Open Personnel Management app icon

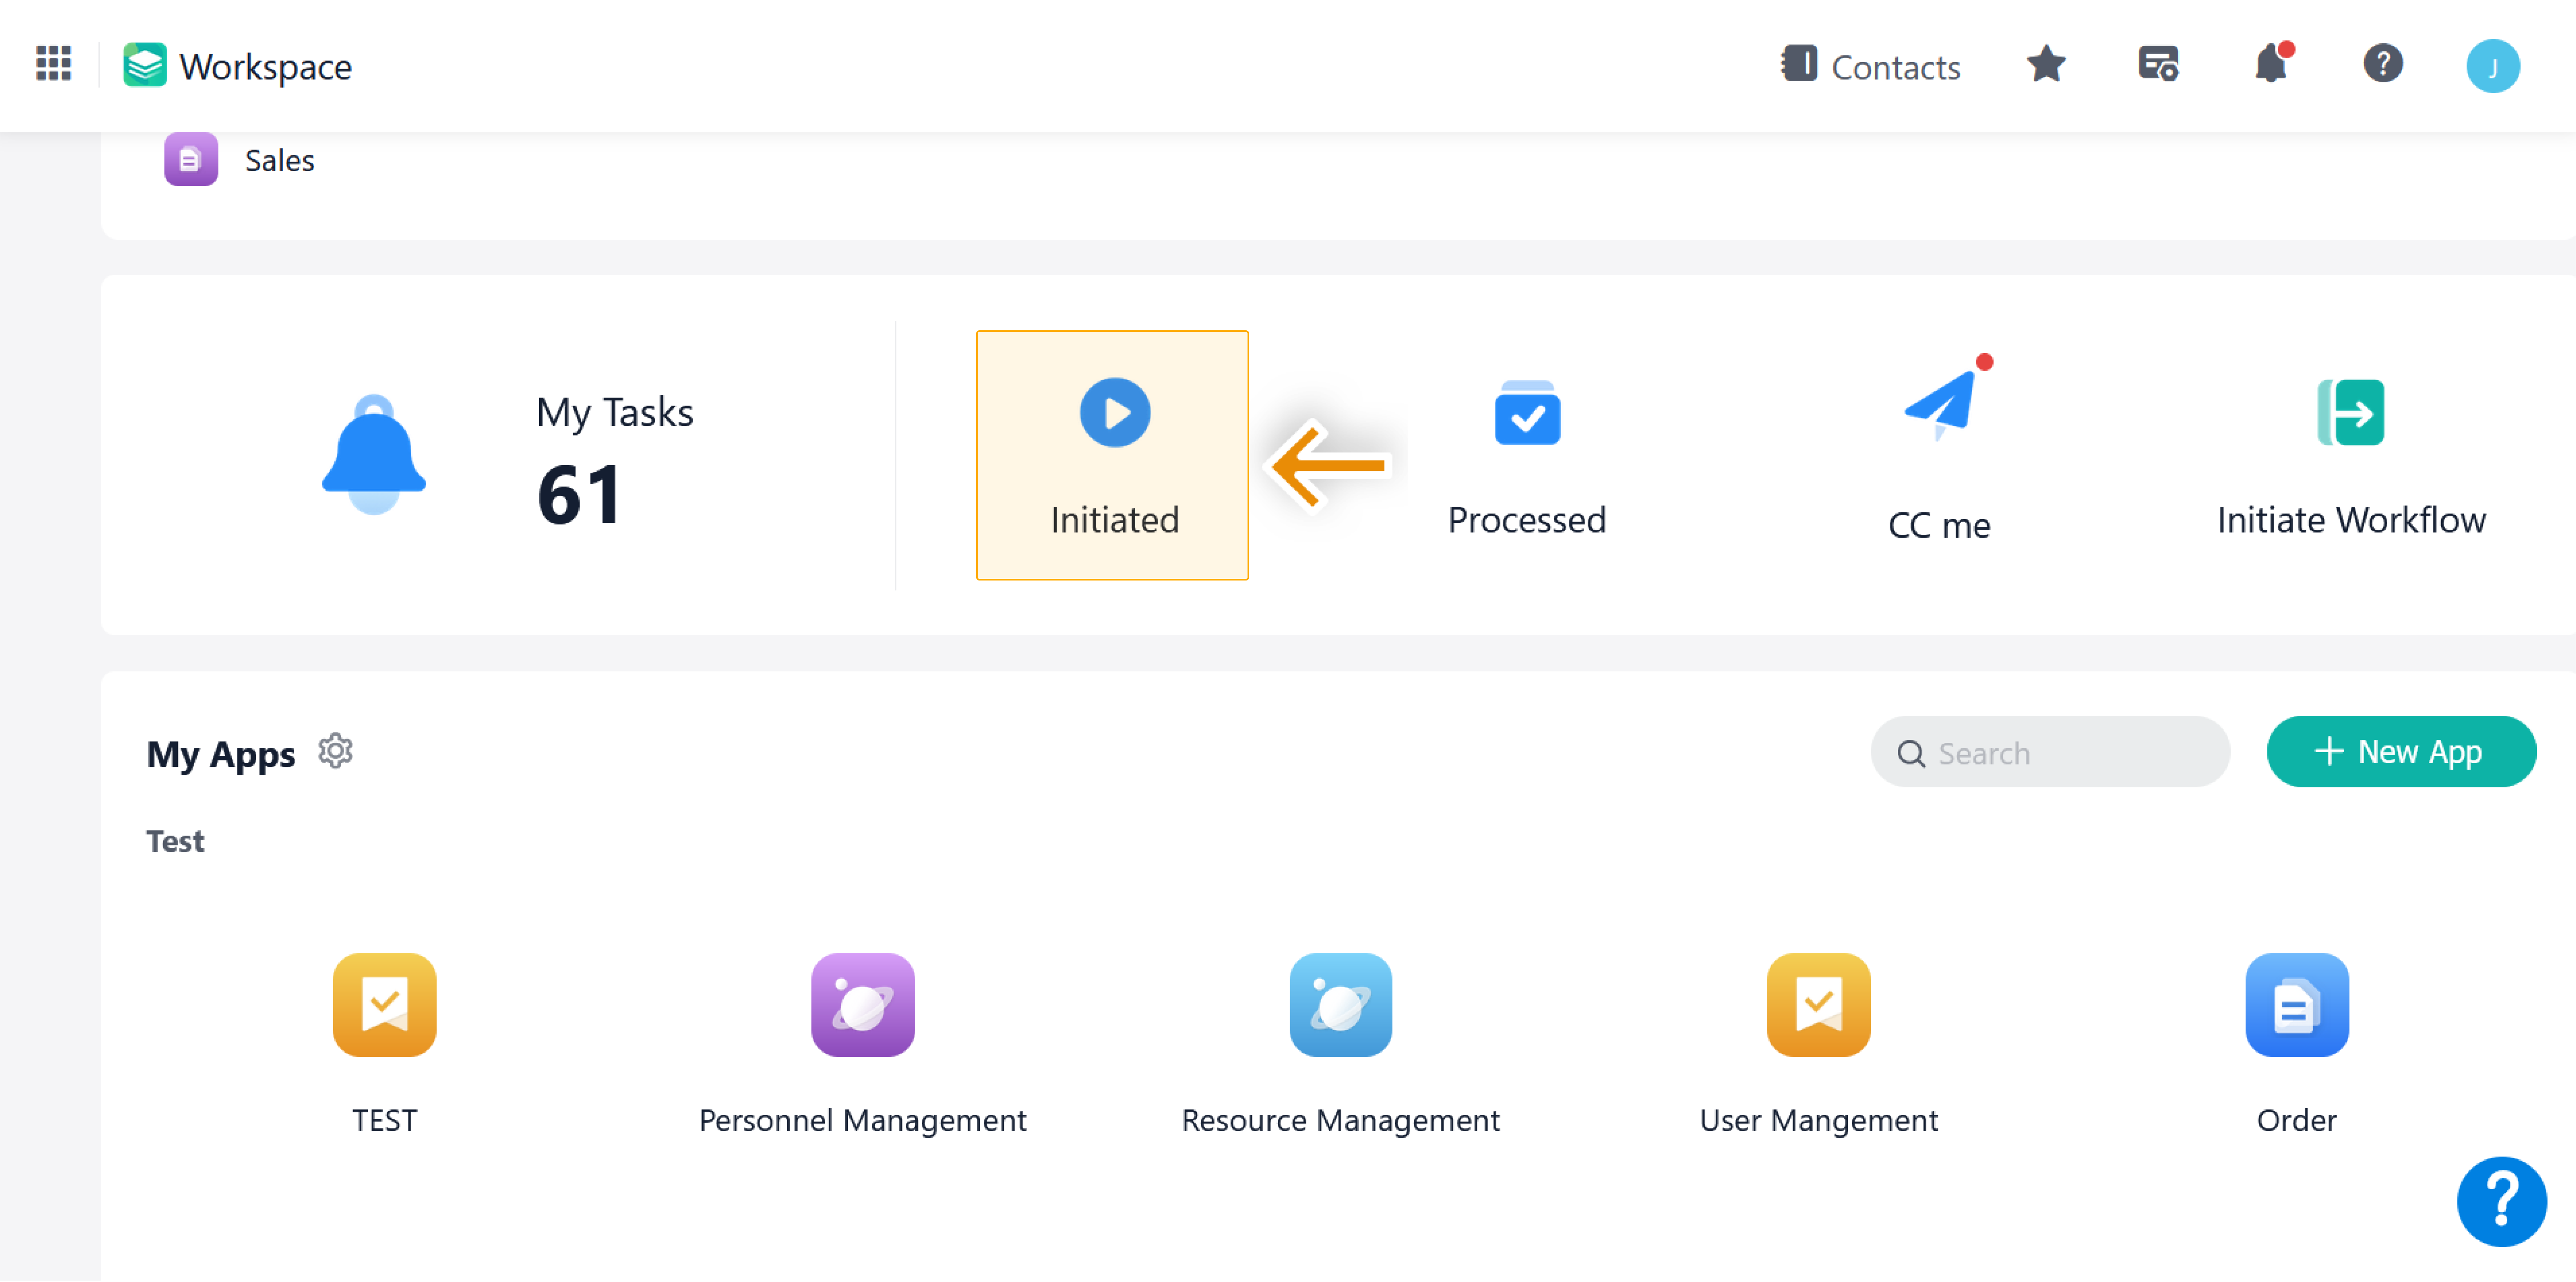tap(862, 1005)
